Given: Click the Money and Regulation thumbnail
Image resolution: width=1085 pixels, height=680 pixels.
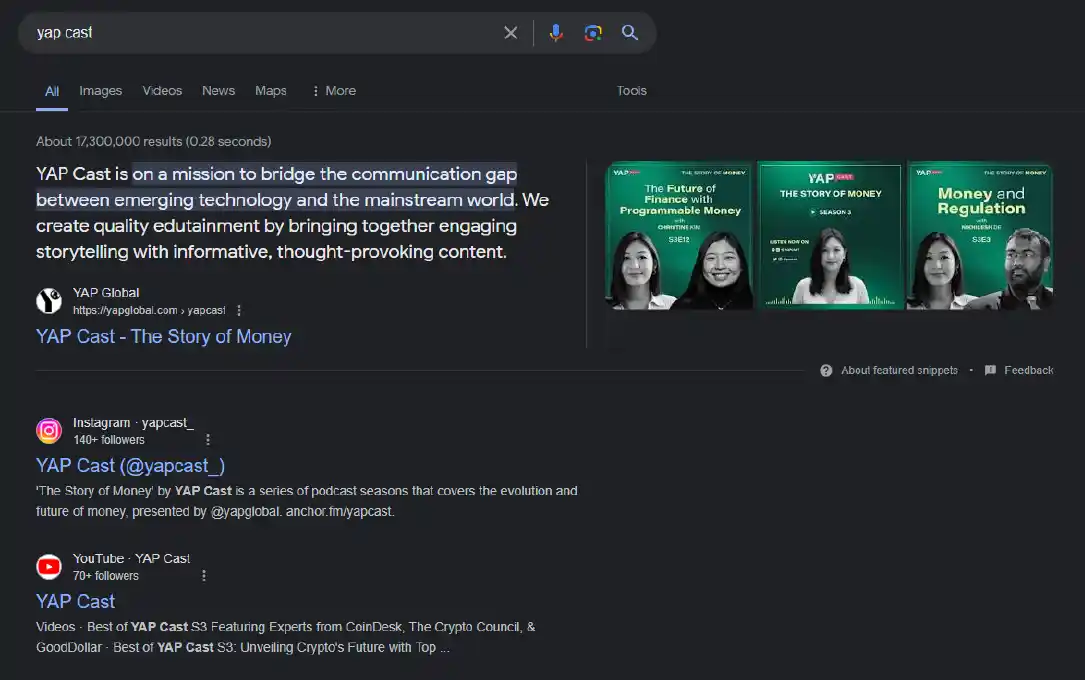Looking at the screenshot, I should coord(980,236).
